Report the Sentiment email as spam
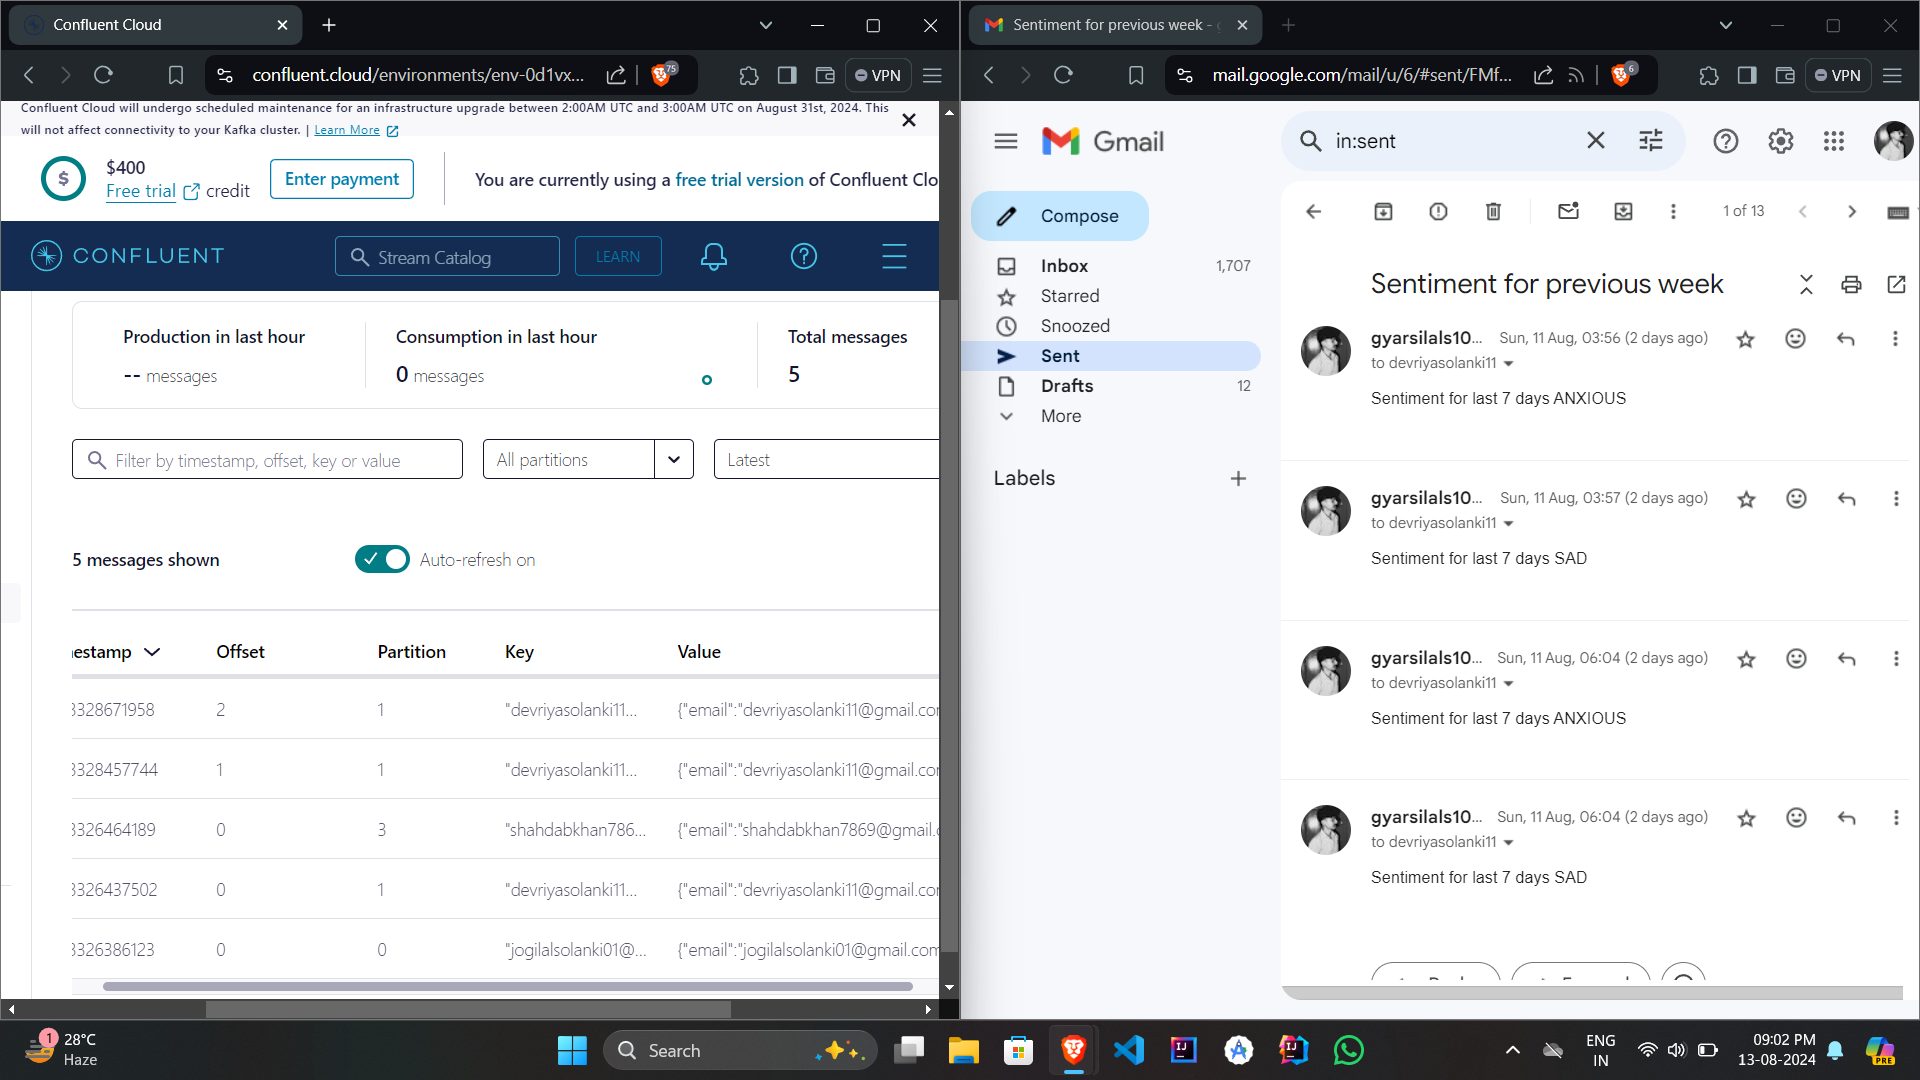1920x1080 pixels. [x=1438, y=211]
